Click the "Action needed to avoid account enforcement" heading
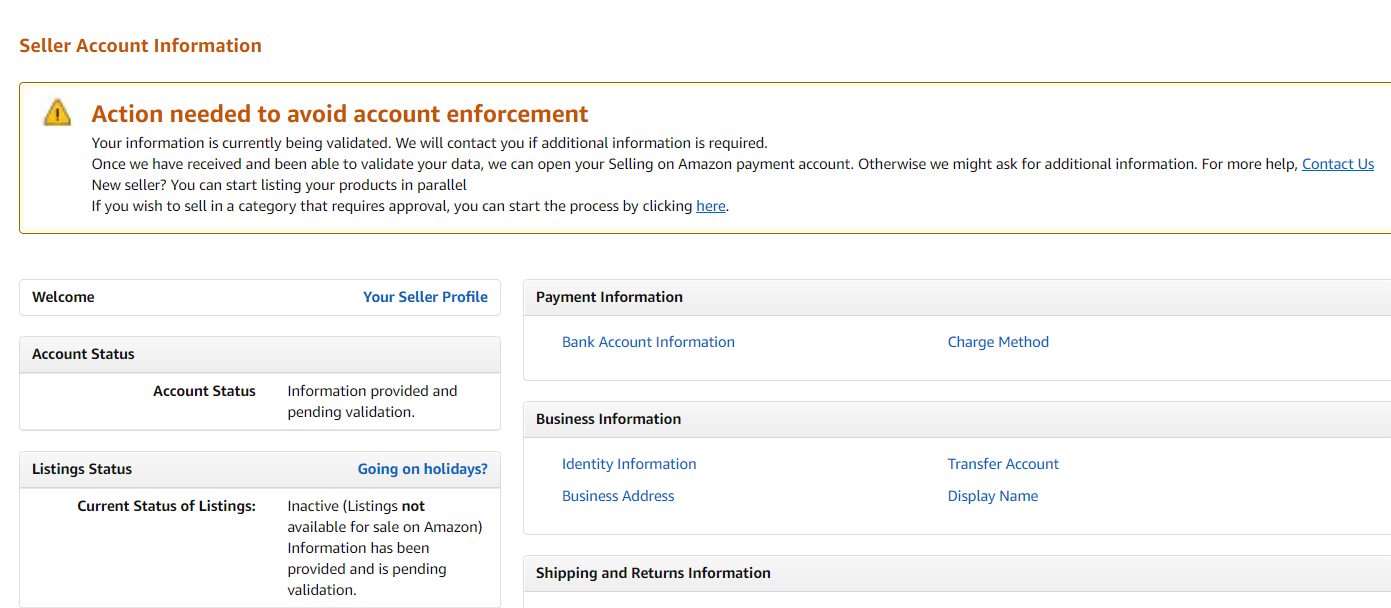 340,114
